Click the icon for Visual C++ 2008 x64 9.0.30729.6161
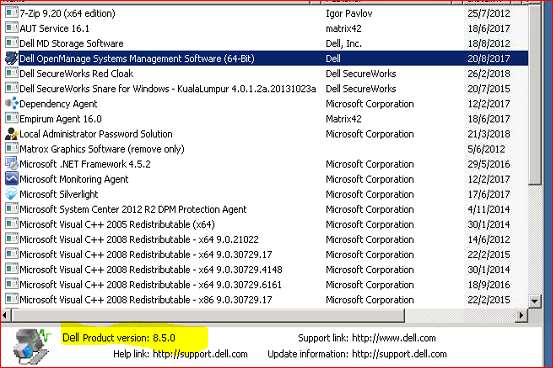Image resolution: width=553 pixels, height=368 pixels. click(x=12, y=284)
